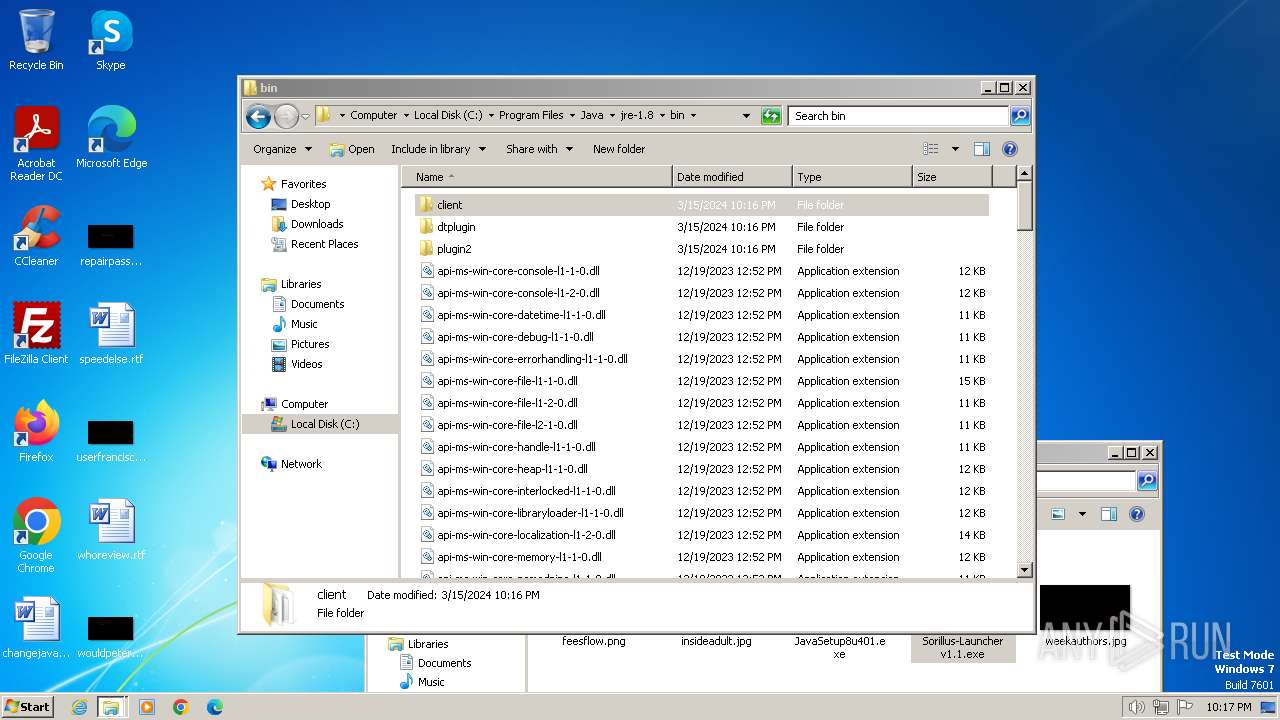1280x720 pixels.
Task: Click the taskbar clock showing 10:17 PM
Action: pos(1228,707)
